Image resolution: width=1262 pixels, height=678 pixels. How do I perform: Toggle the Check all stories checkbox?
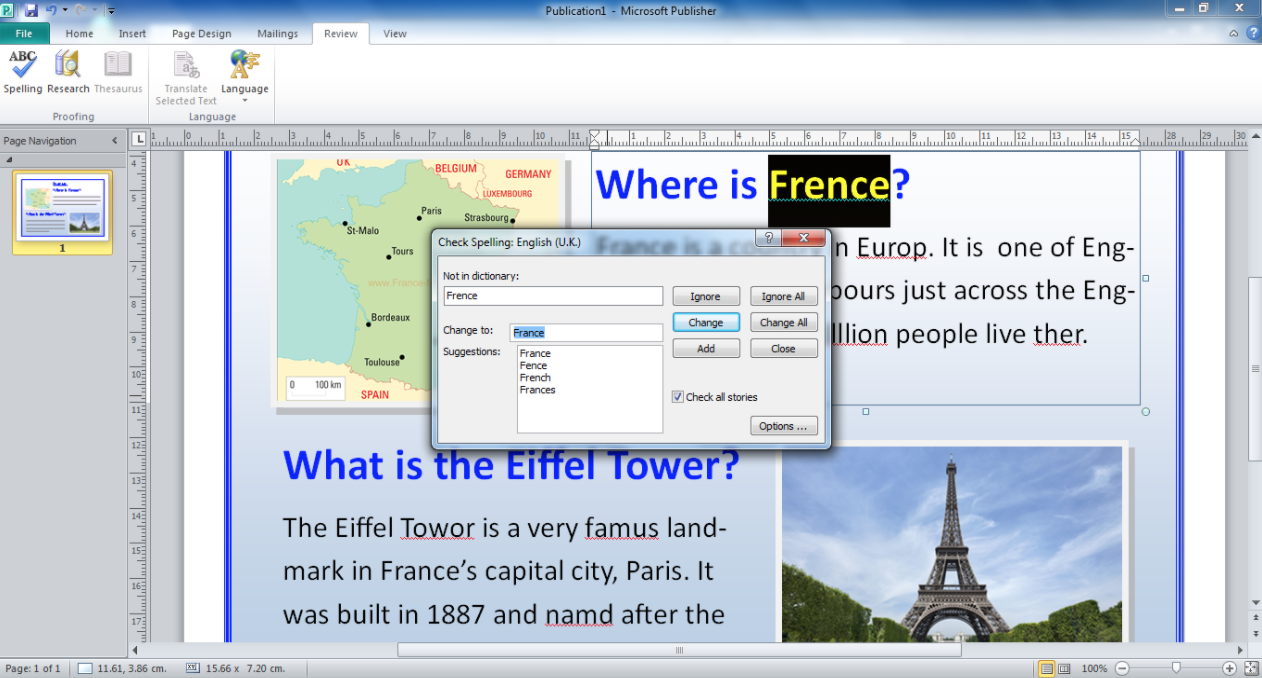pyautogui.click(x=678, y=397)
